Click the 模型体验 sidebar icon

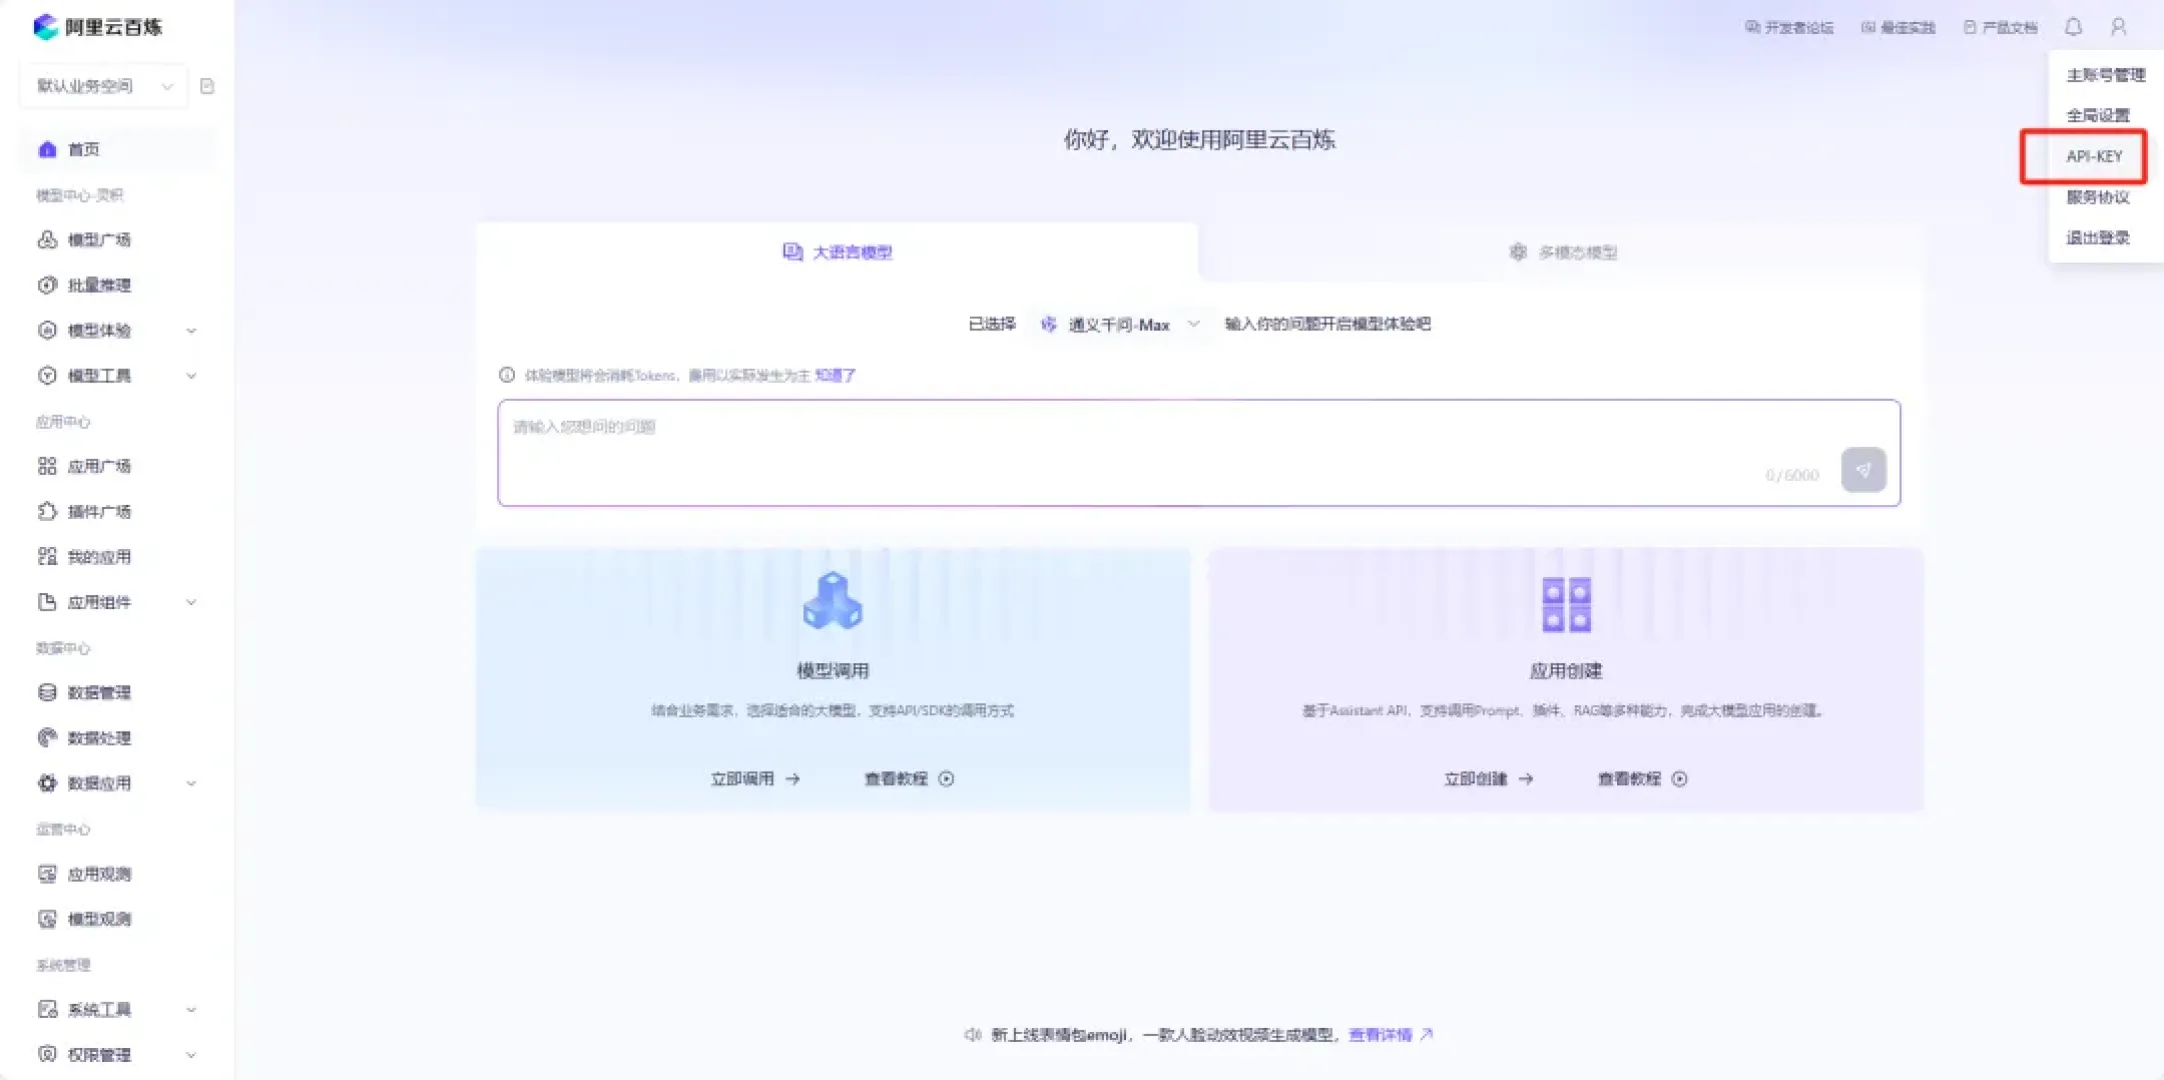[x=47, y=330]
